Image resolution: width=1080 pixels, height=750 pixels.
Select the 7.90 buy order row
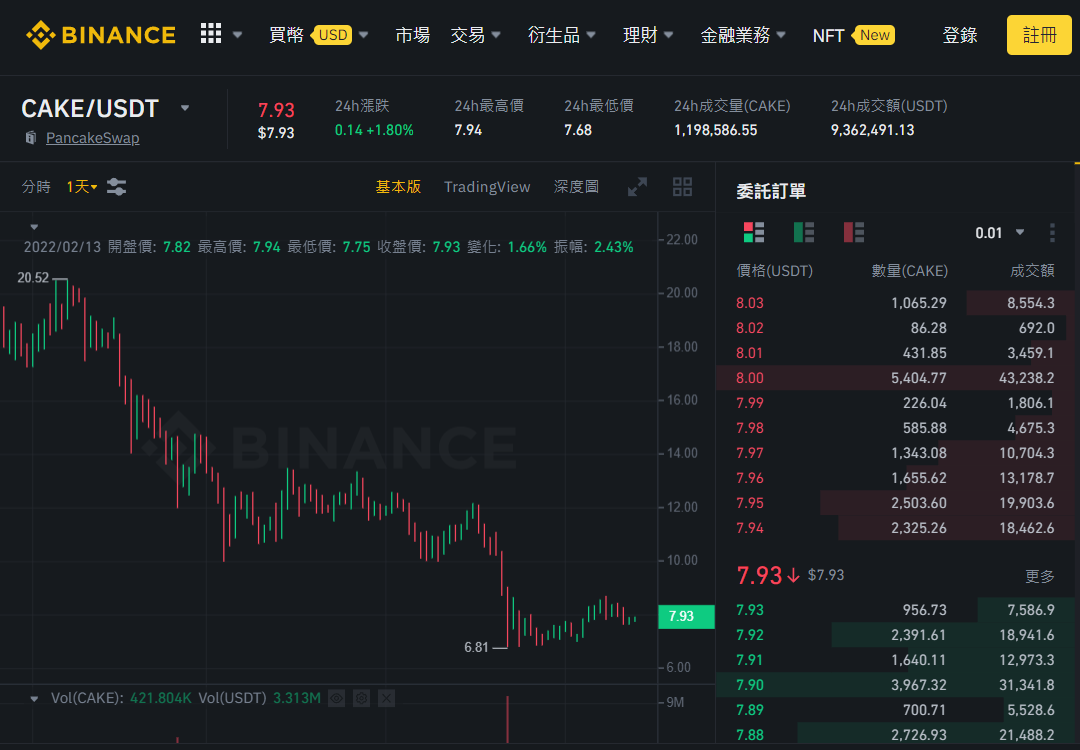895,685
